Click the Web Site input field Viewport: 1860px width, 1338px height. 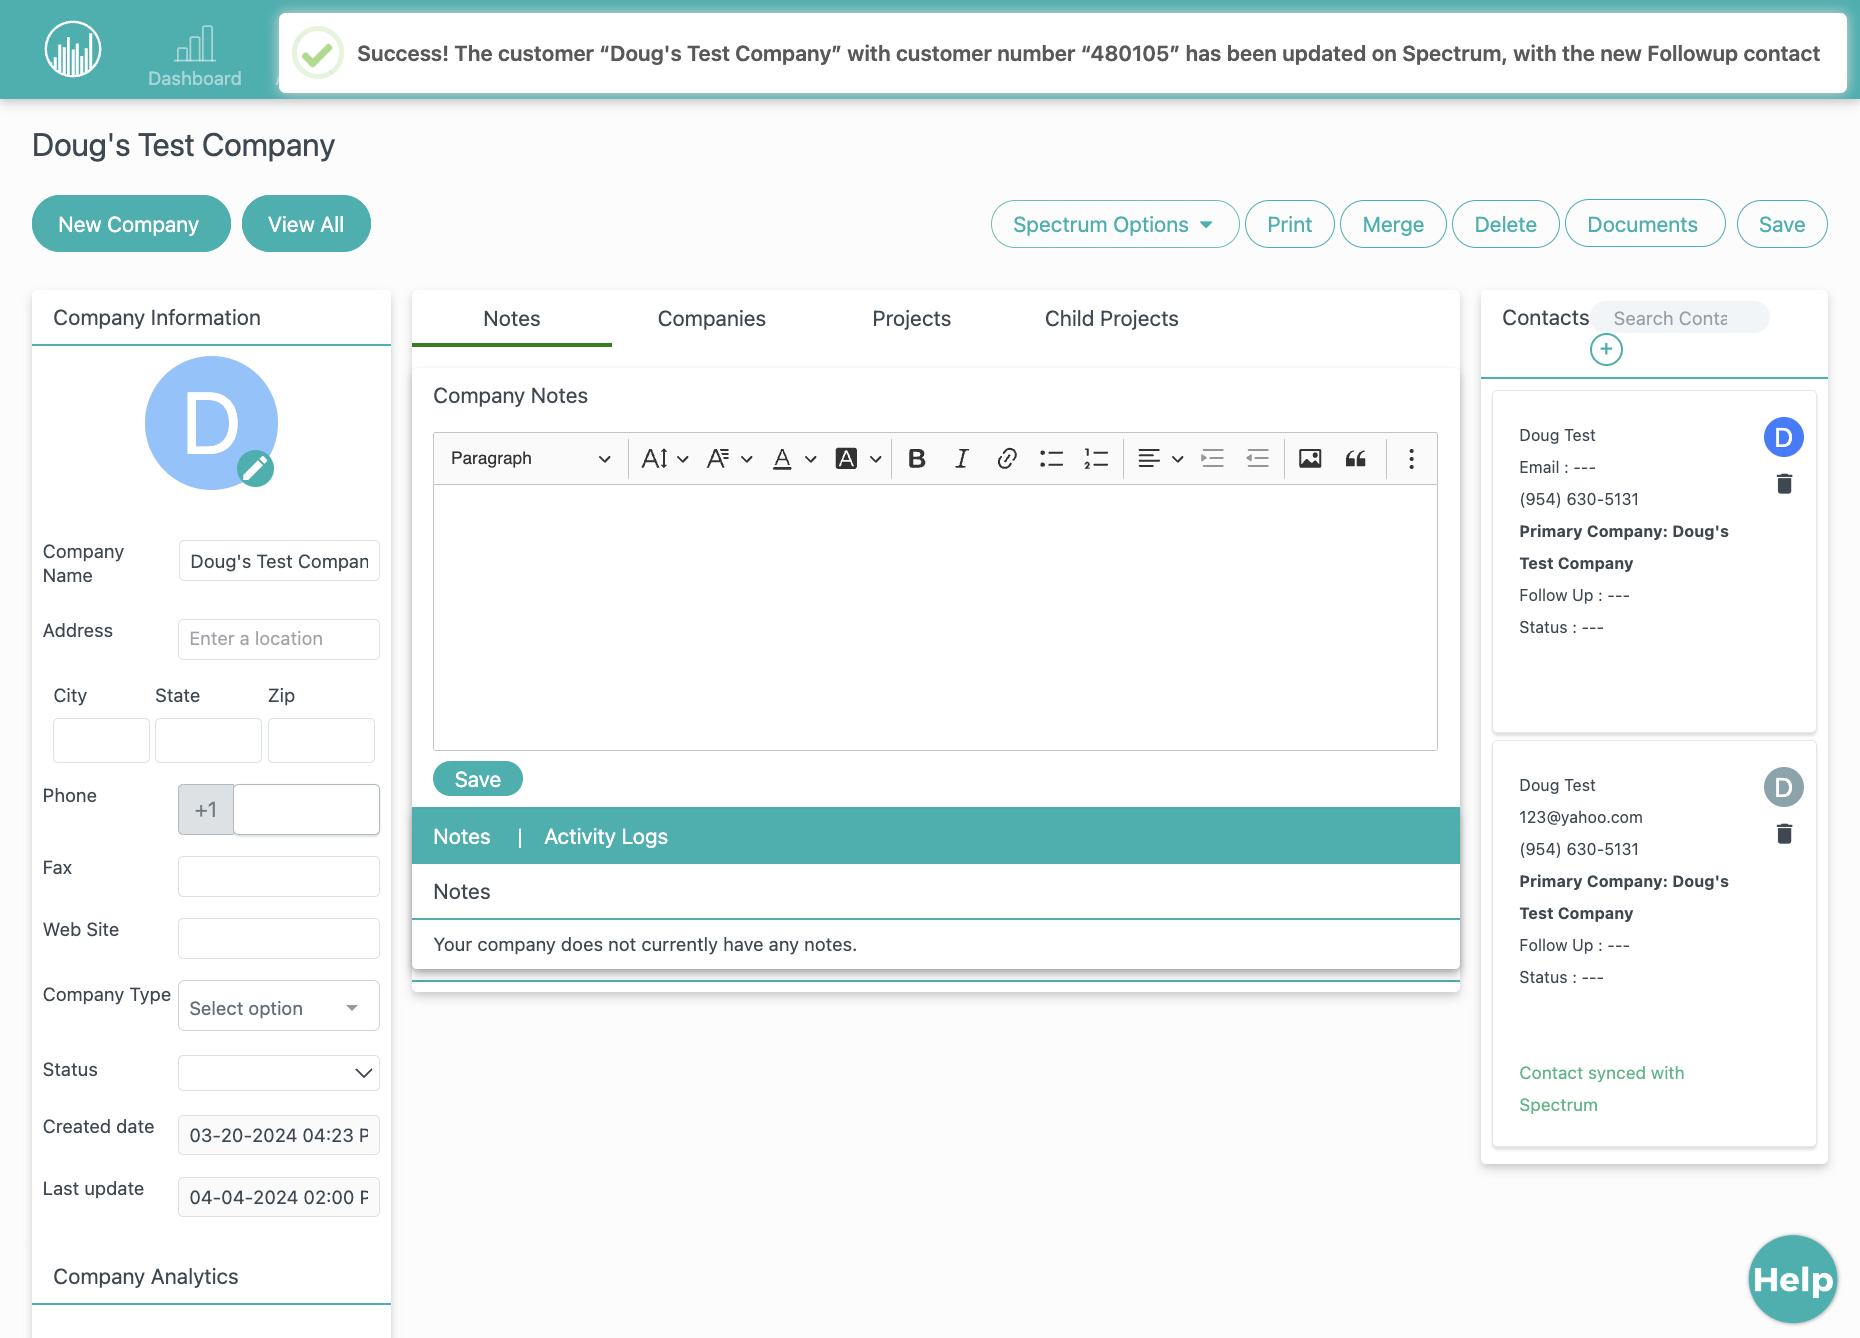pos(279,938)
